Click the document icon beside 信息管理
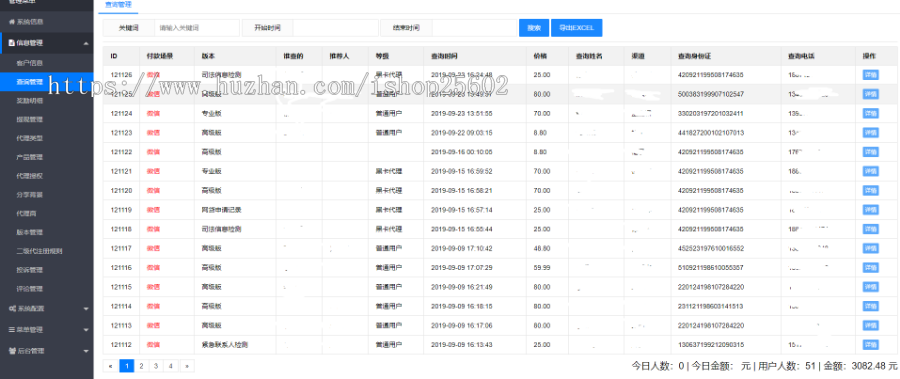 [11, 42]
